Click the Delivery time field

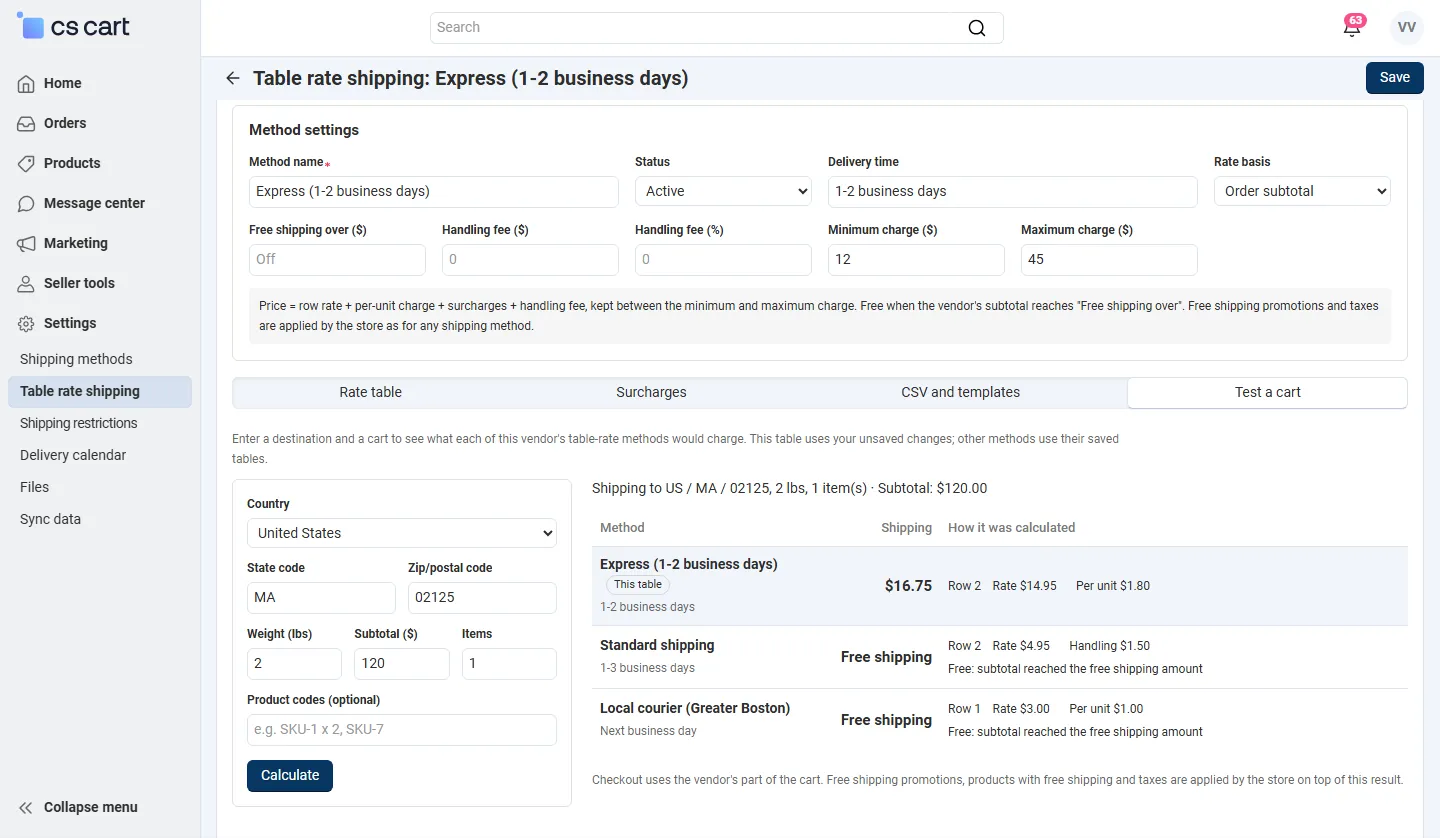click(1013, 191)
